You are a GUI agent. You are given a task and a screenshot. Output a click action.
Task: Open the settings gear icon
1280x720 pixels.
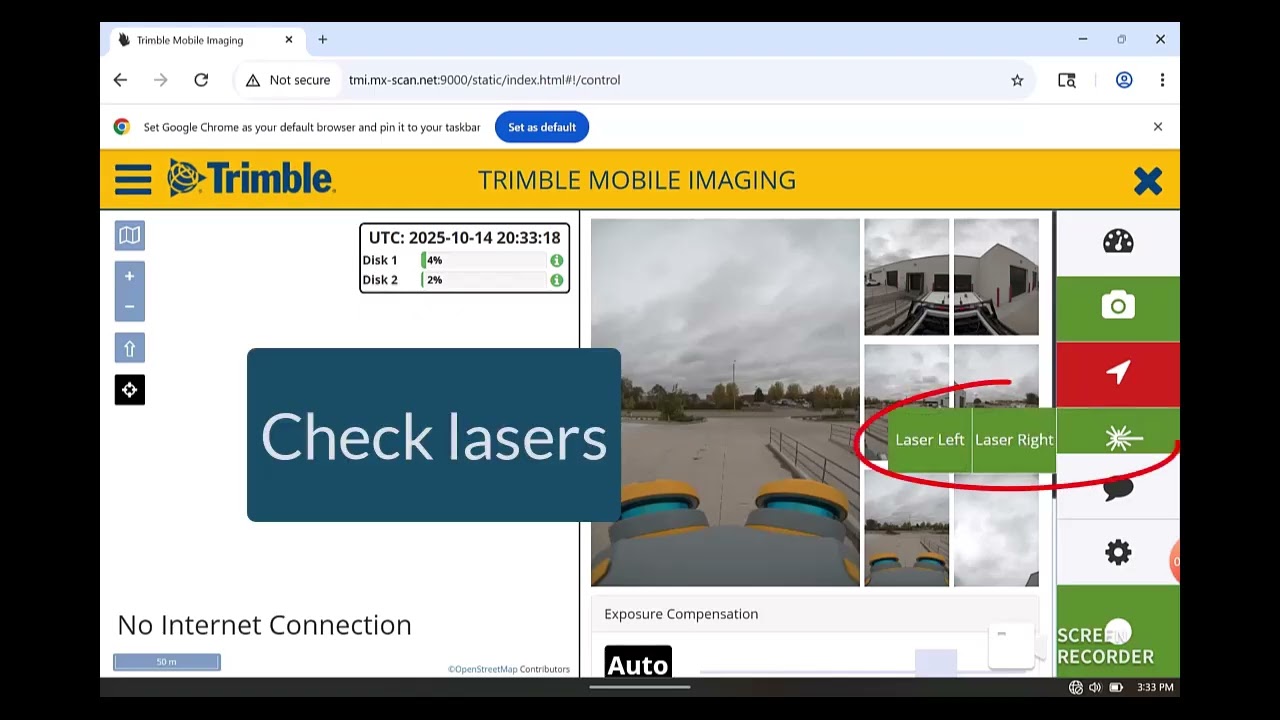(x=1118, y=553)
